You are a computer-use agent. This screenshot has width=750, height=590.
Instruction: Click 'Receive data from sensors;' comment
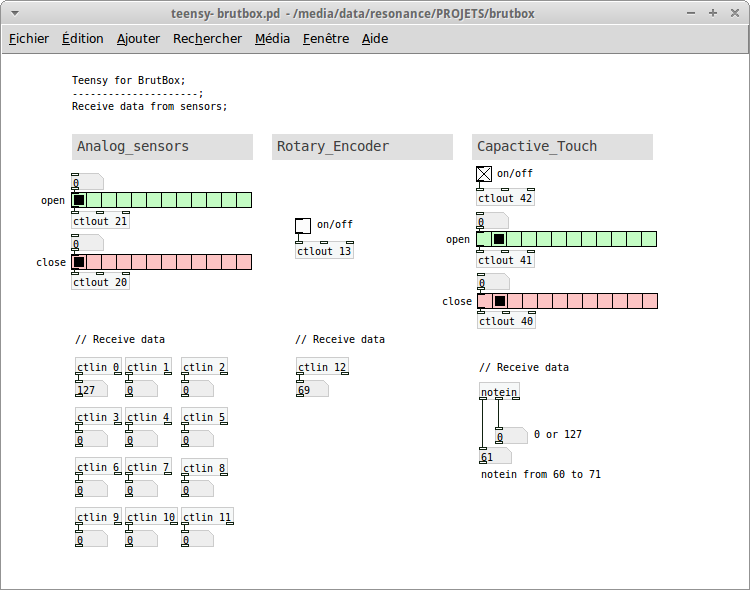coord(150,106)
